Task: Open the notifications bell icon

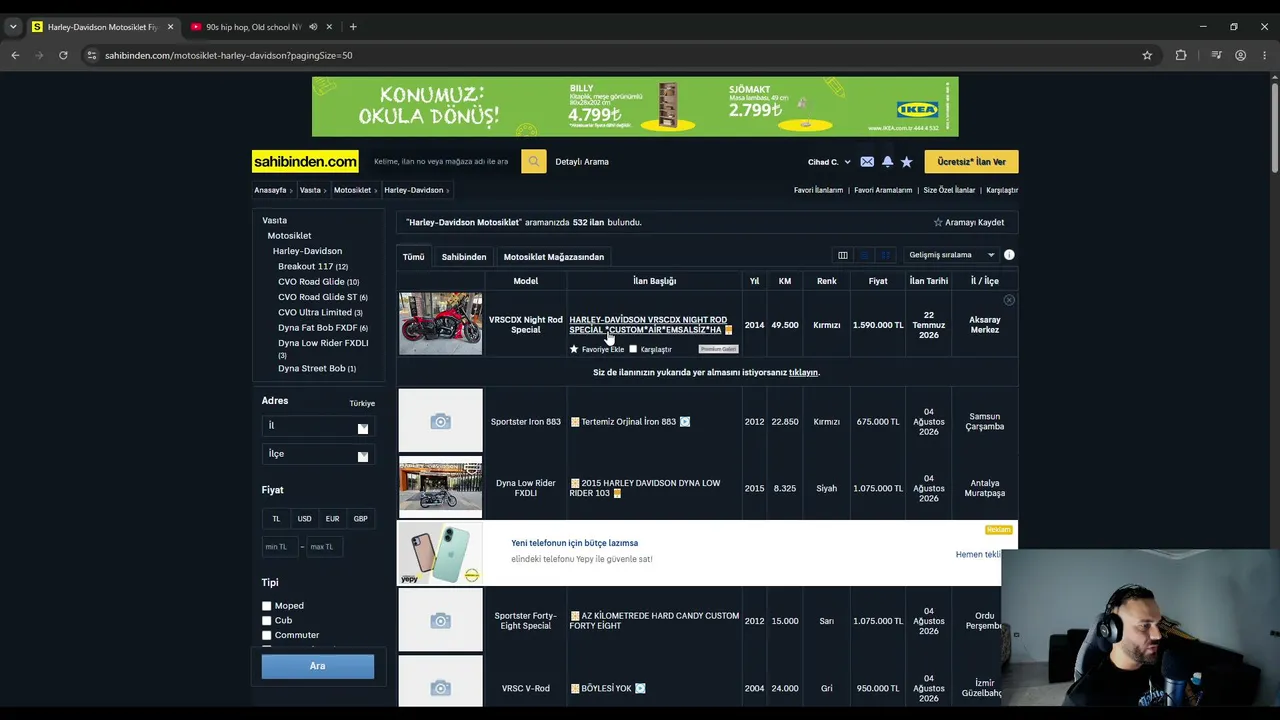Action: click(x=887, y=162)
